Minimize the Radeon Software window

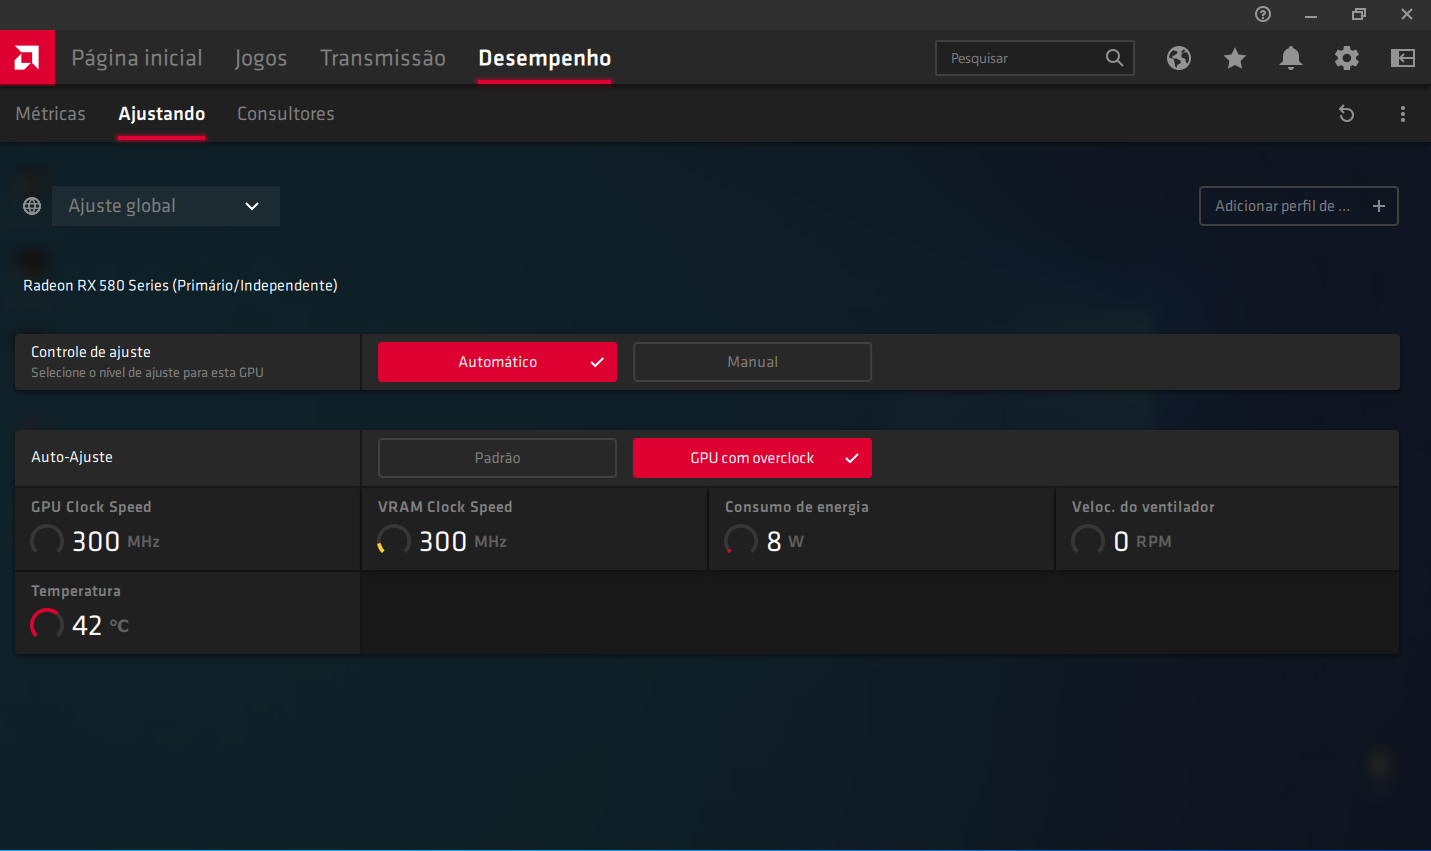1311,14
